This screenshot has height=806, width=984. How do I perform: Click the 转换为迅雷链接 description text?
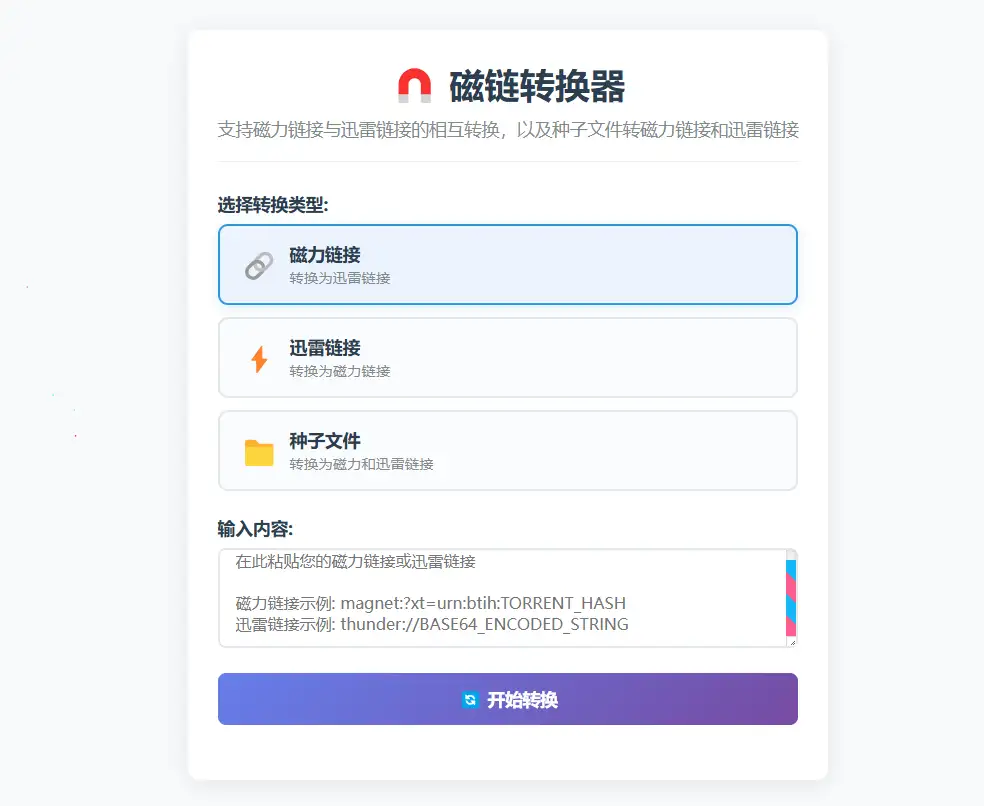(340, 278)
